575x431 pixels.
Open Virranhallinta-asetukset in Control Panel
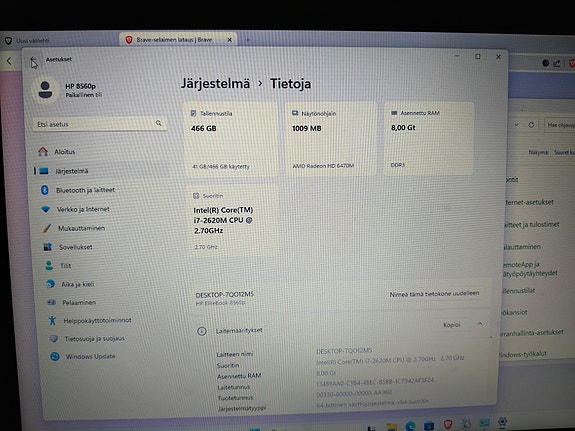click(532, 333)
